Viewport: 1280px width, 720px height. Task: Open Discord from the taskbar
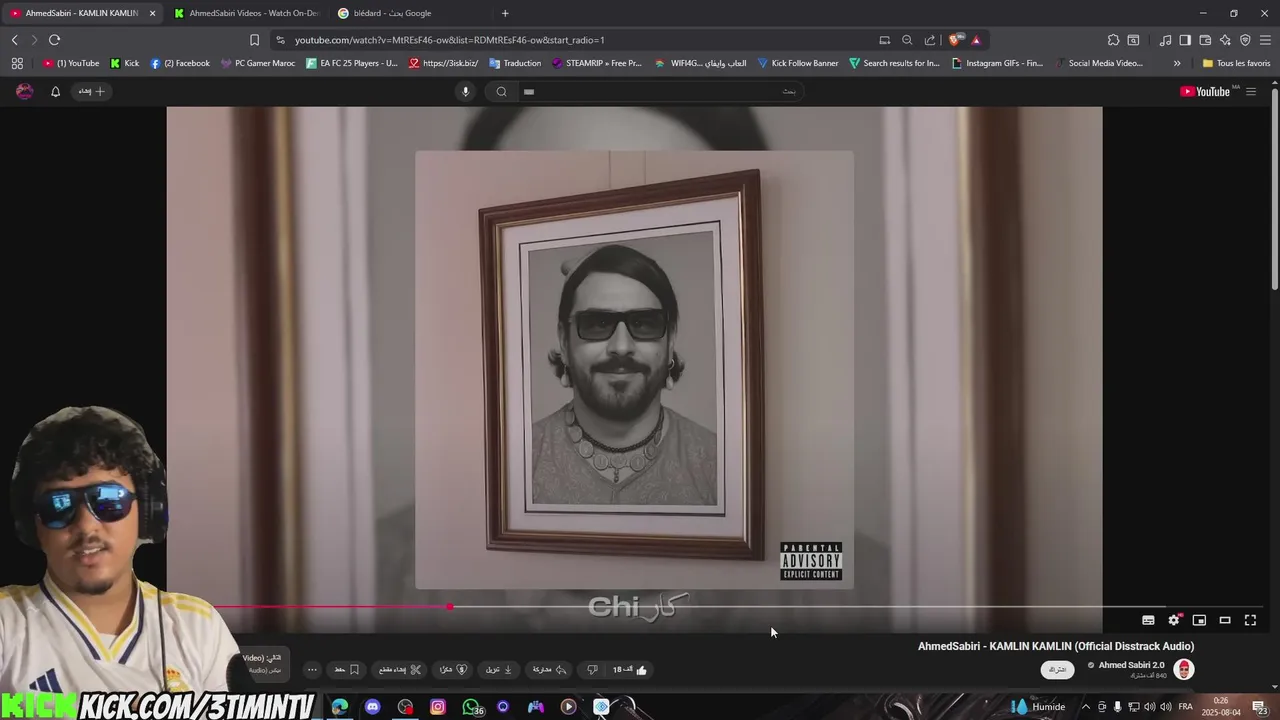pos(373,707)
